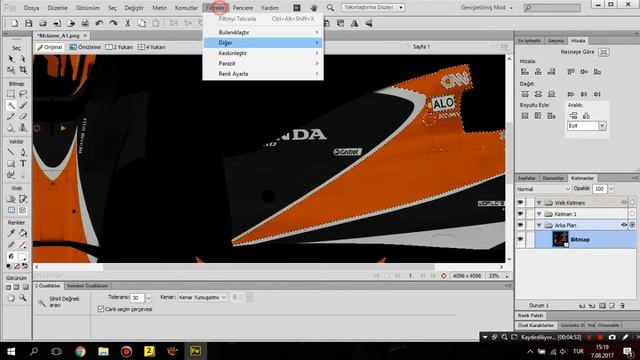This screenshot has height=360, width=640.
Task: Select the Subselection tool
Action: tap(23, 59)
